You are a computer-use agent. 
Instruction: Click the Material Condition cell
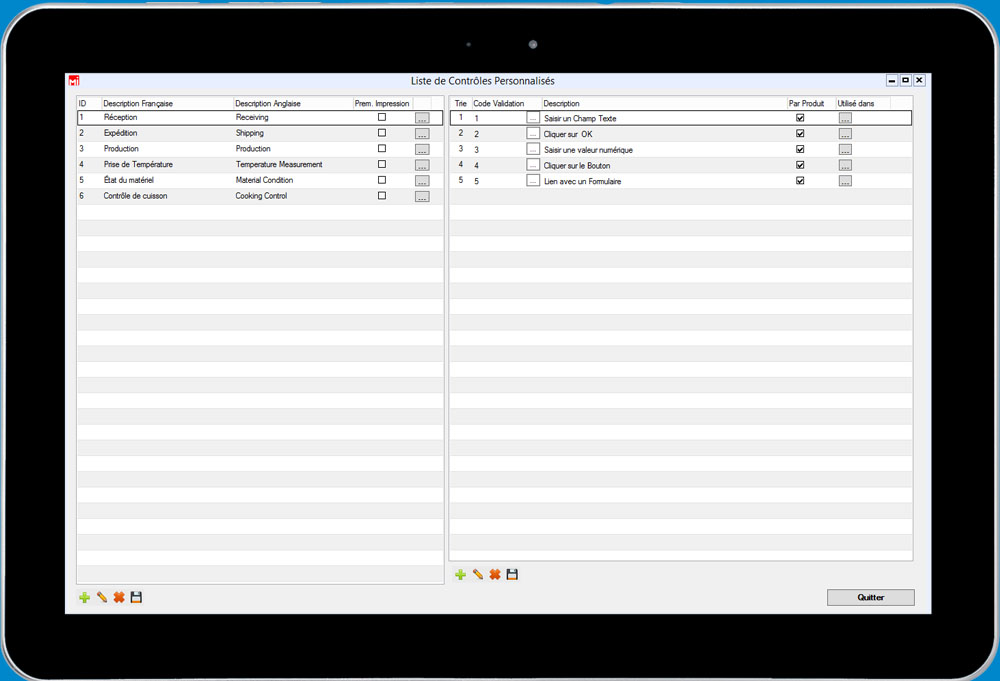(x=264, y=180)
